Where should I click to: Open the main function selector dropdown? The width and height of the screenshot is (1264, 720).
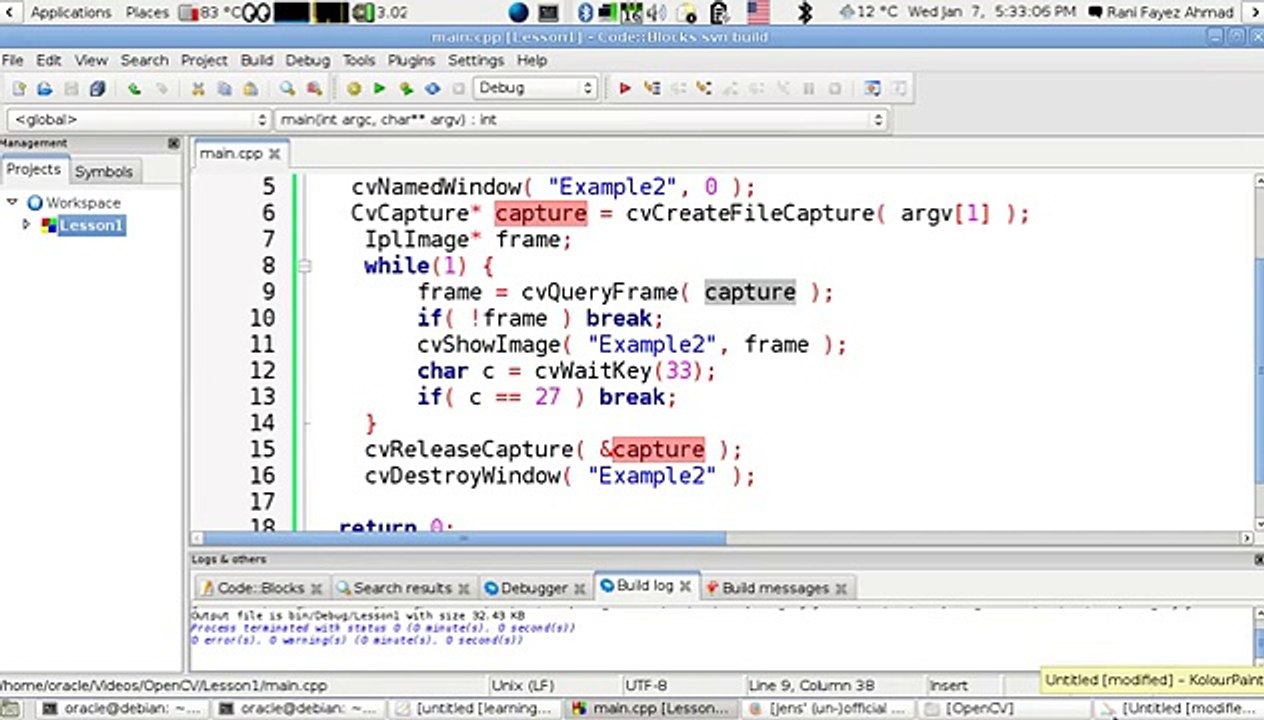(x=581, y=119)
